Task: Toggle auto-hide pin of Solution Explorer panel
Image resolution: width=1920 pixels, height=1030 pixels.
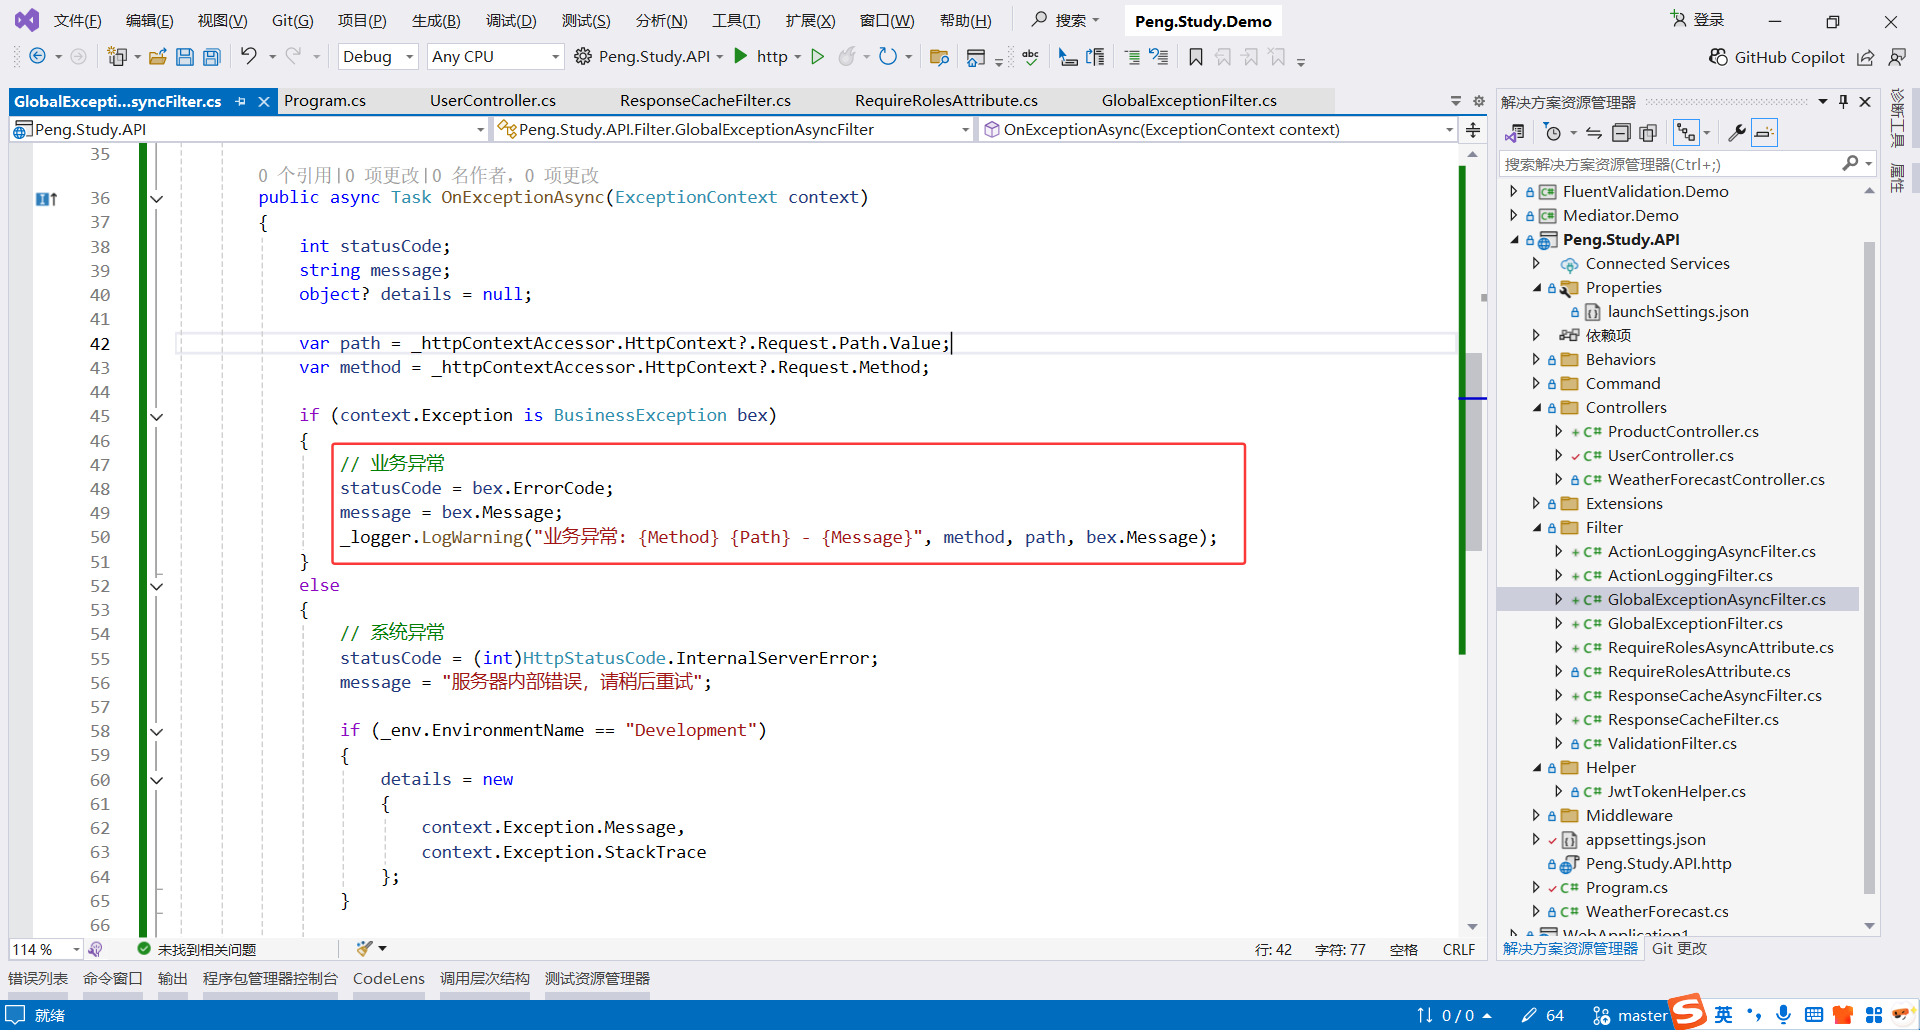Action: [1843, 101]
